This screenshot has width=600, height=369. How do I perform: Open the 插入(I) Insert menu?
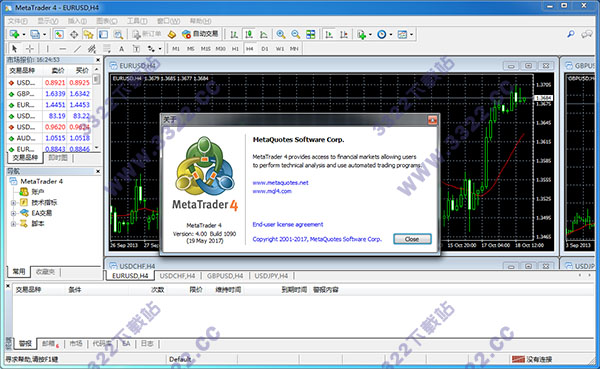pyautogui.click(x=77, y=21)
